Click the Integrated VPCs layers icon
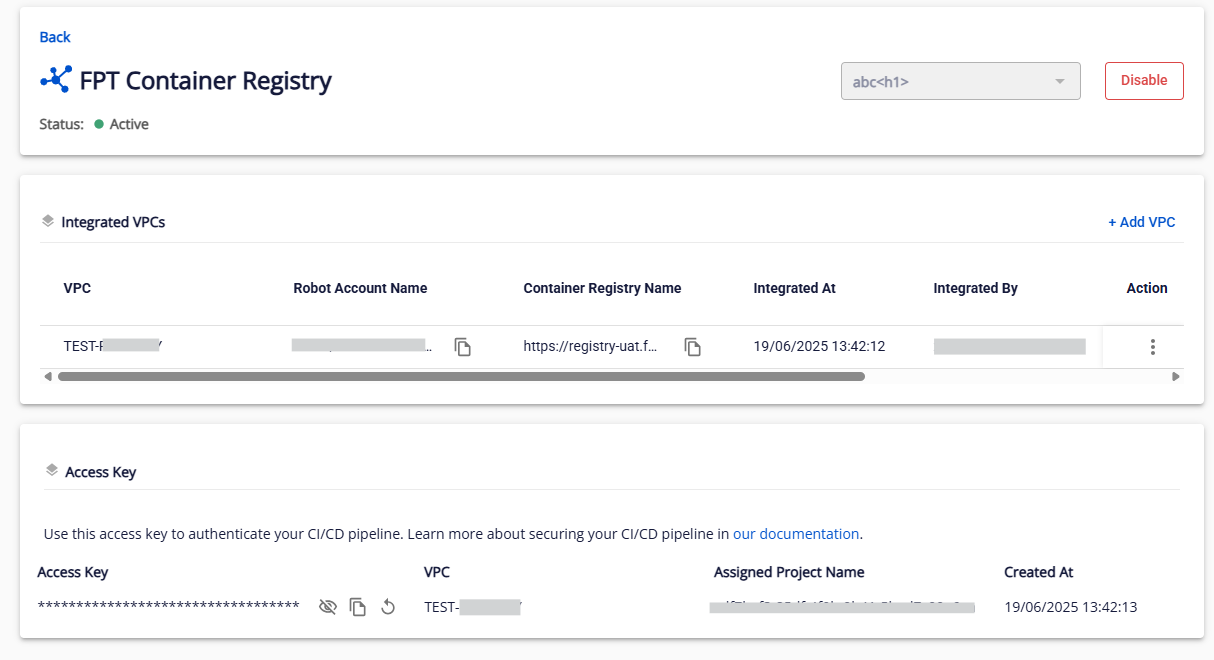This screenshot has height=660, width=1214. click(x=48, y=221)
